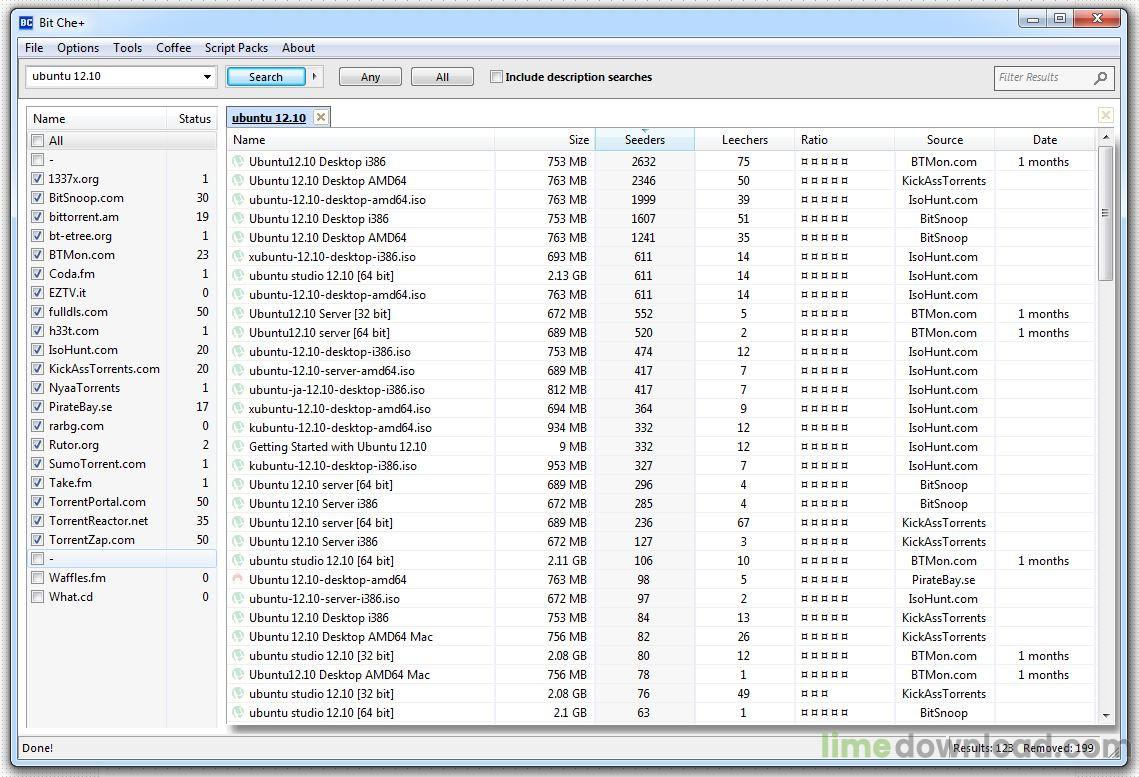Tick the All checkbox in the sources list

tap(38, 141)
